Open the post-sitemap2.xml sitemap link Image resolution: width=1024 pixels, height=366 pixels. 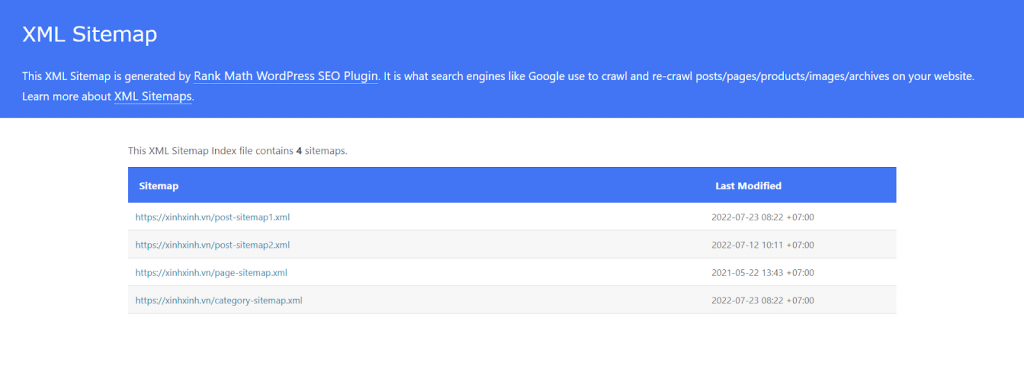click(x=212, y=245)
